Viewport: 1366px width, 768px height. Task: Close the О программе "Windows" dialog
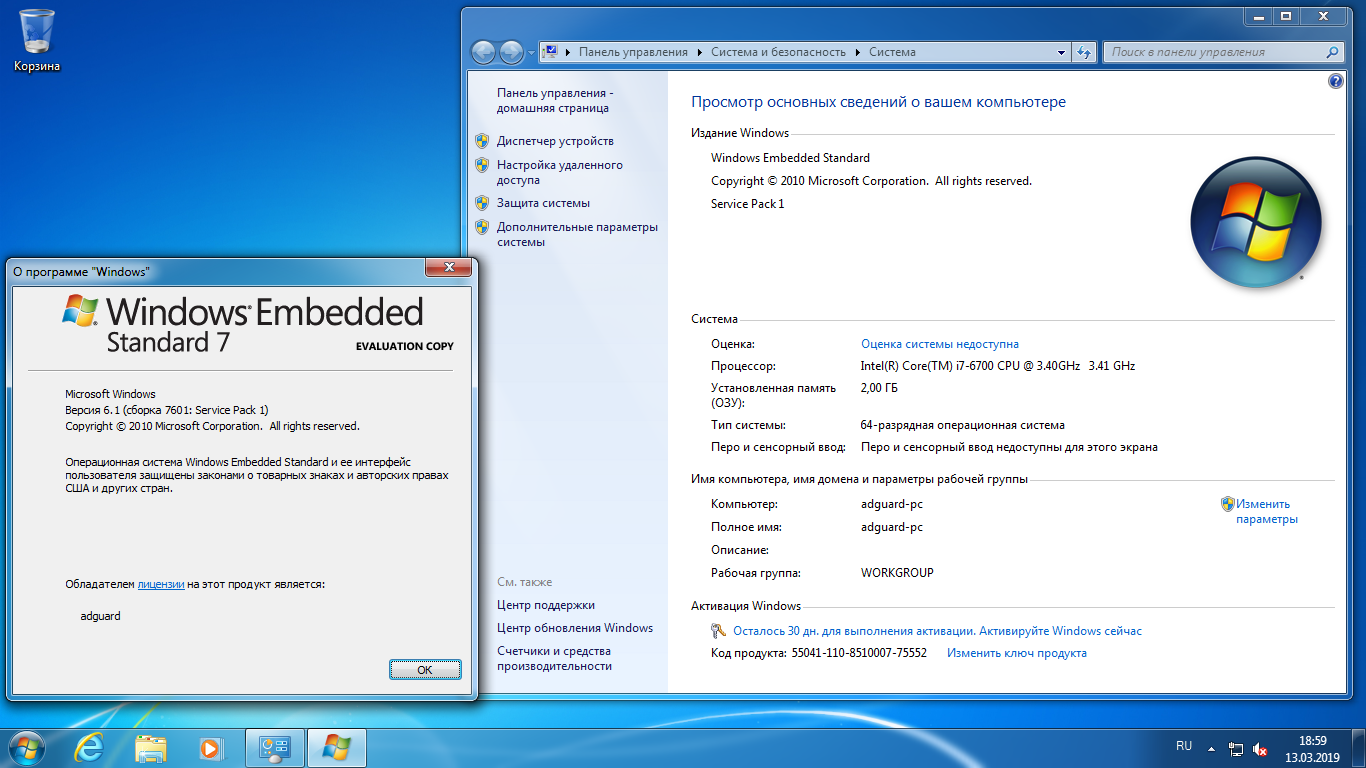tap(448, 267)
